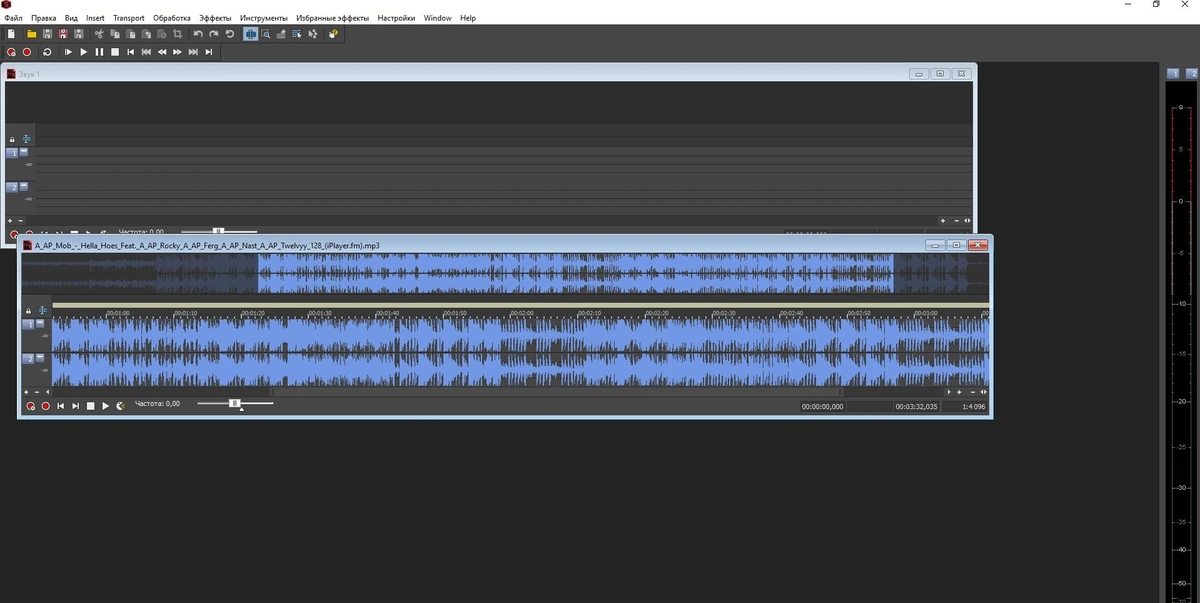Click Rewind in main transport bar
This screenshot has width=1200, height=603.
161,52
